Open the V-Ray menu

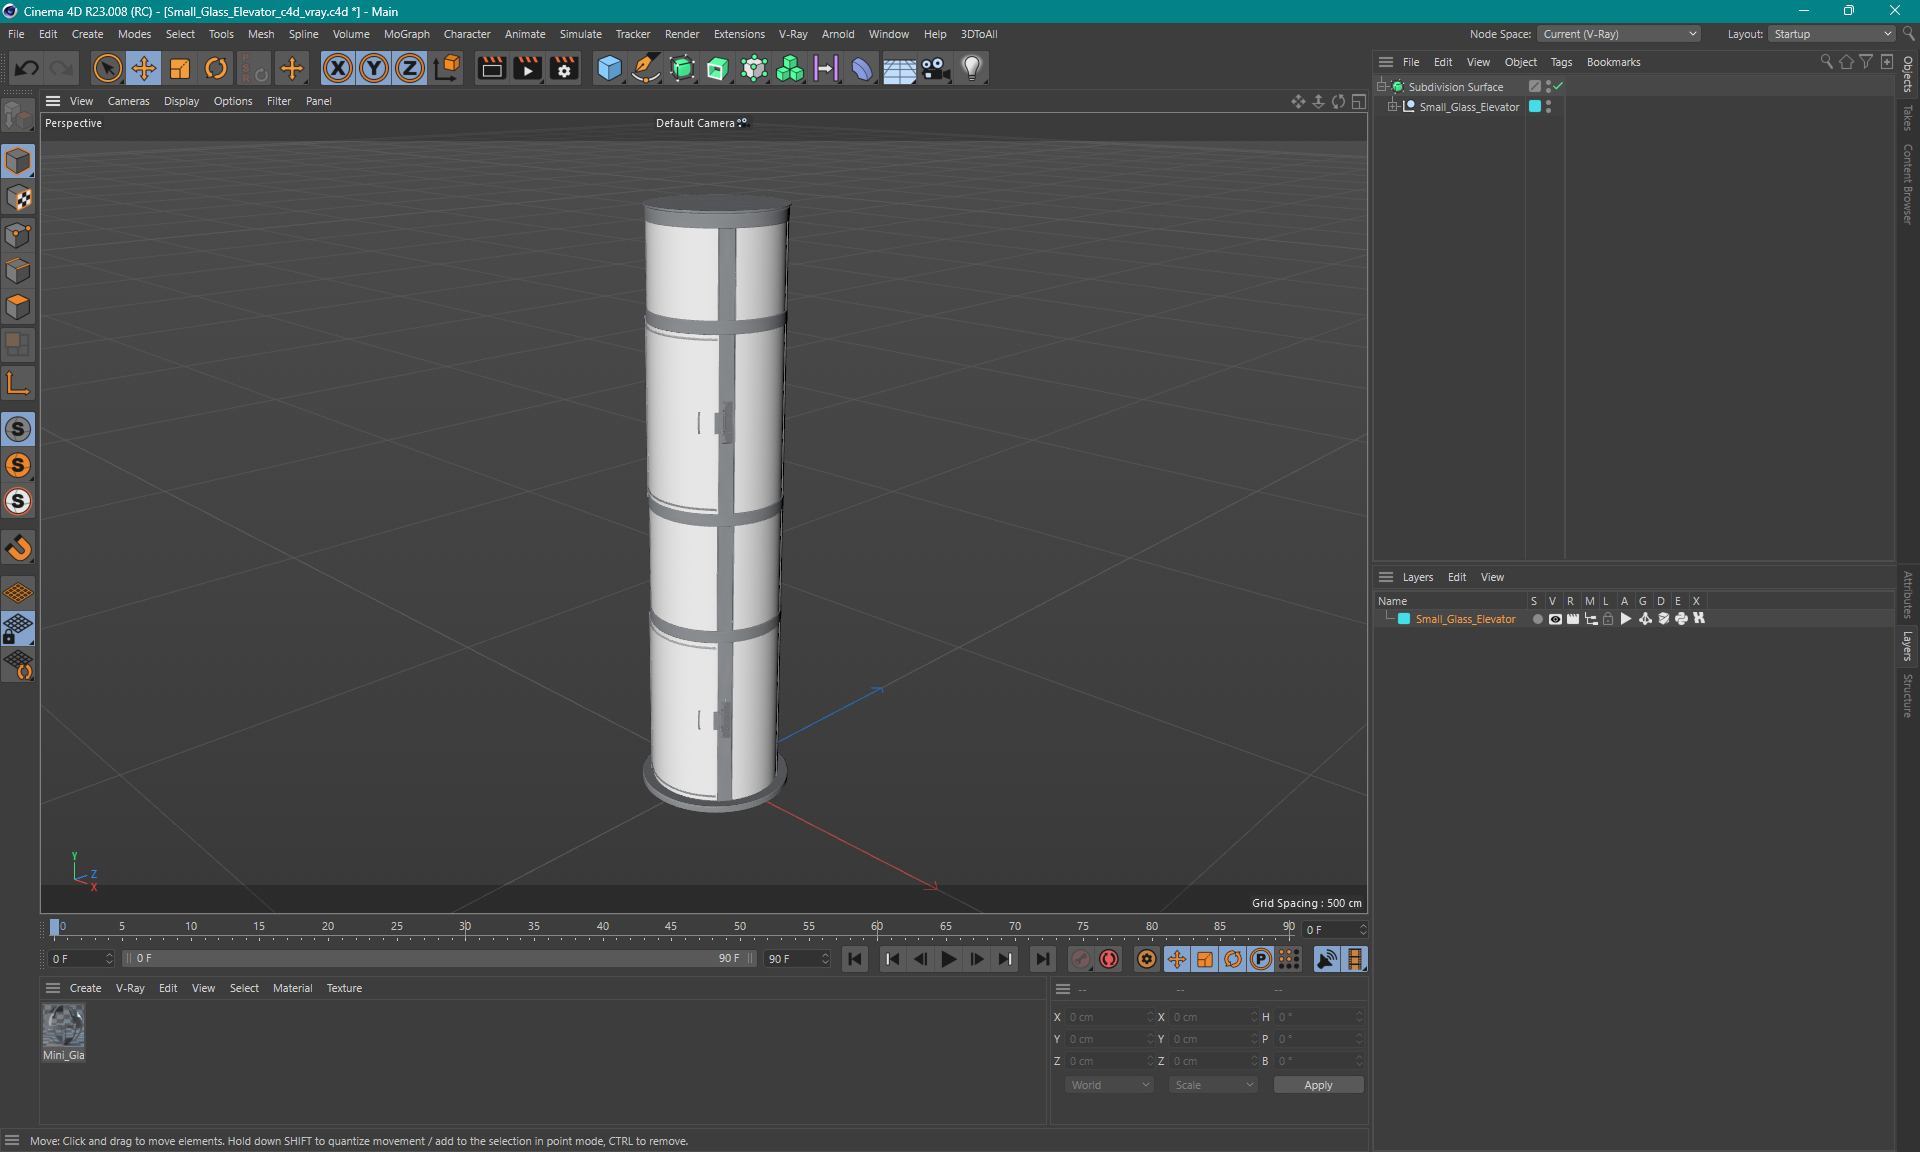pos(793,34)
